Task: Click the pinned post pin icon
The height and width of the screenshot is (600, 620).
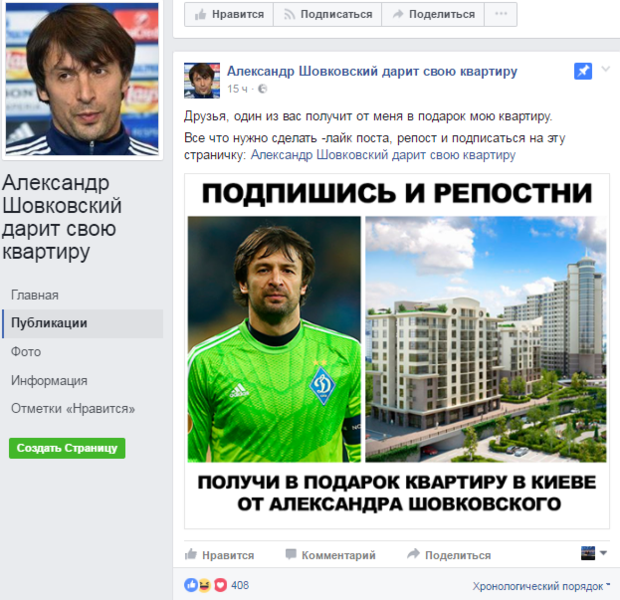Action: pos(583,71)
